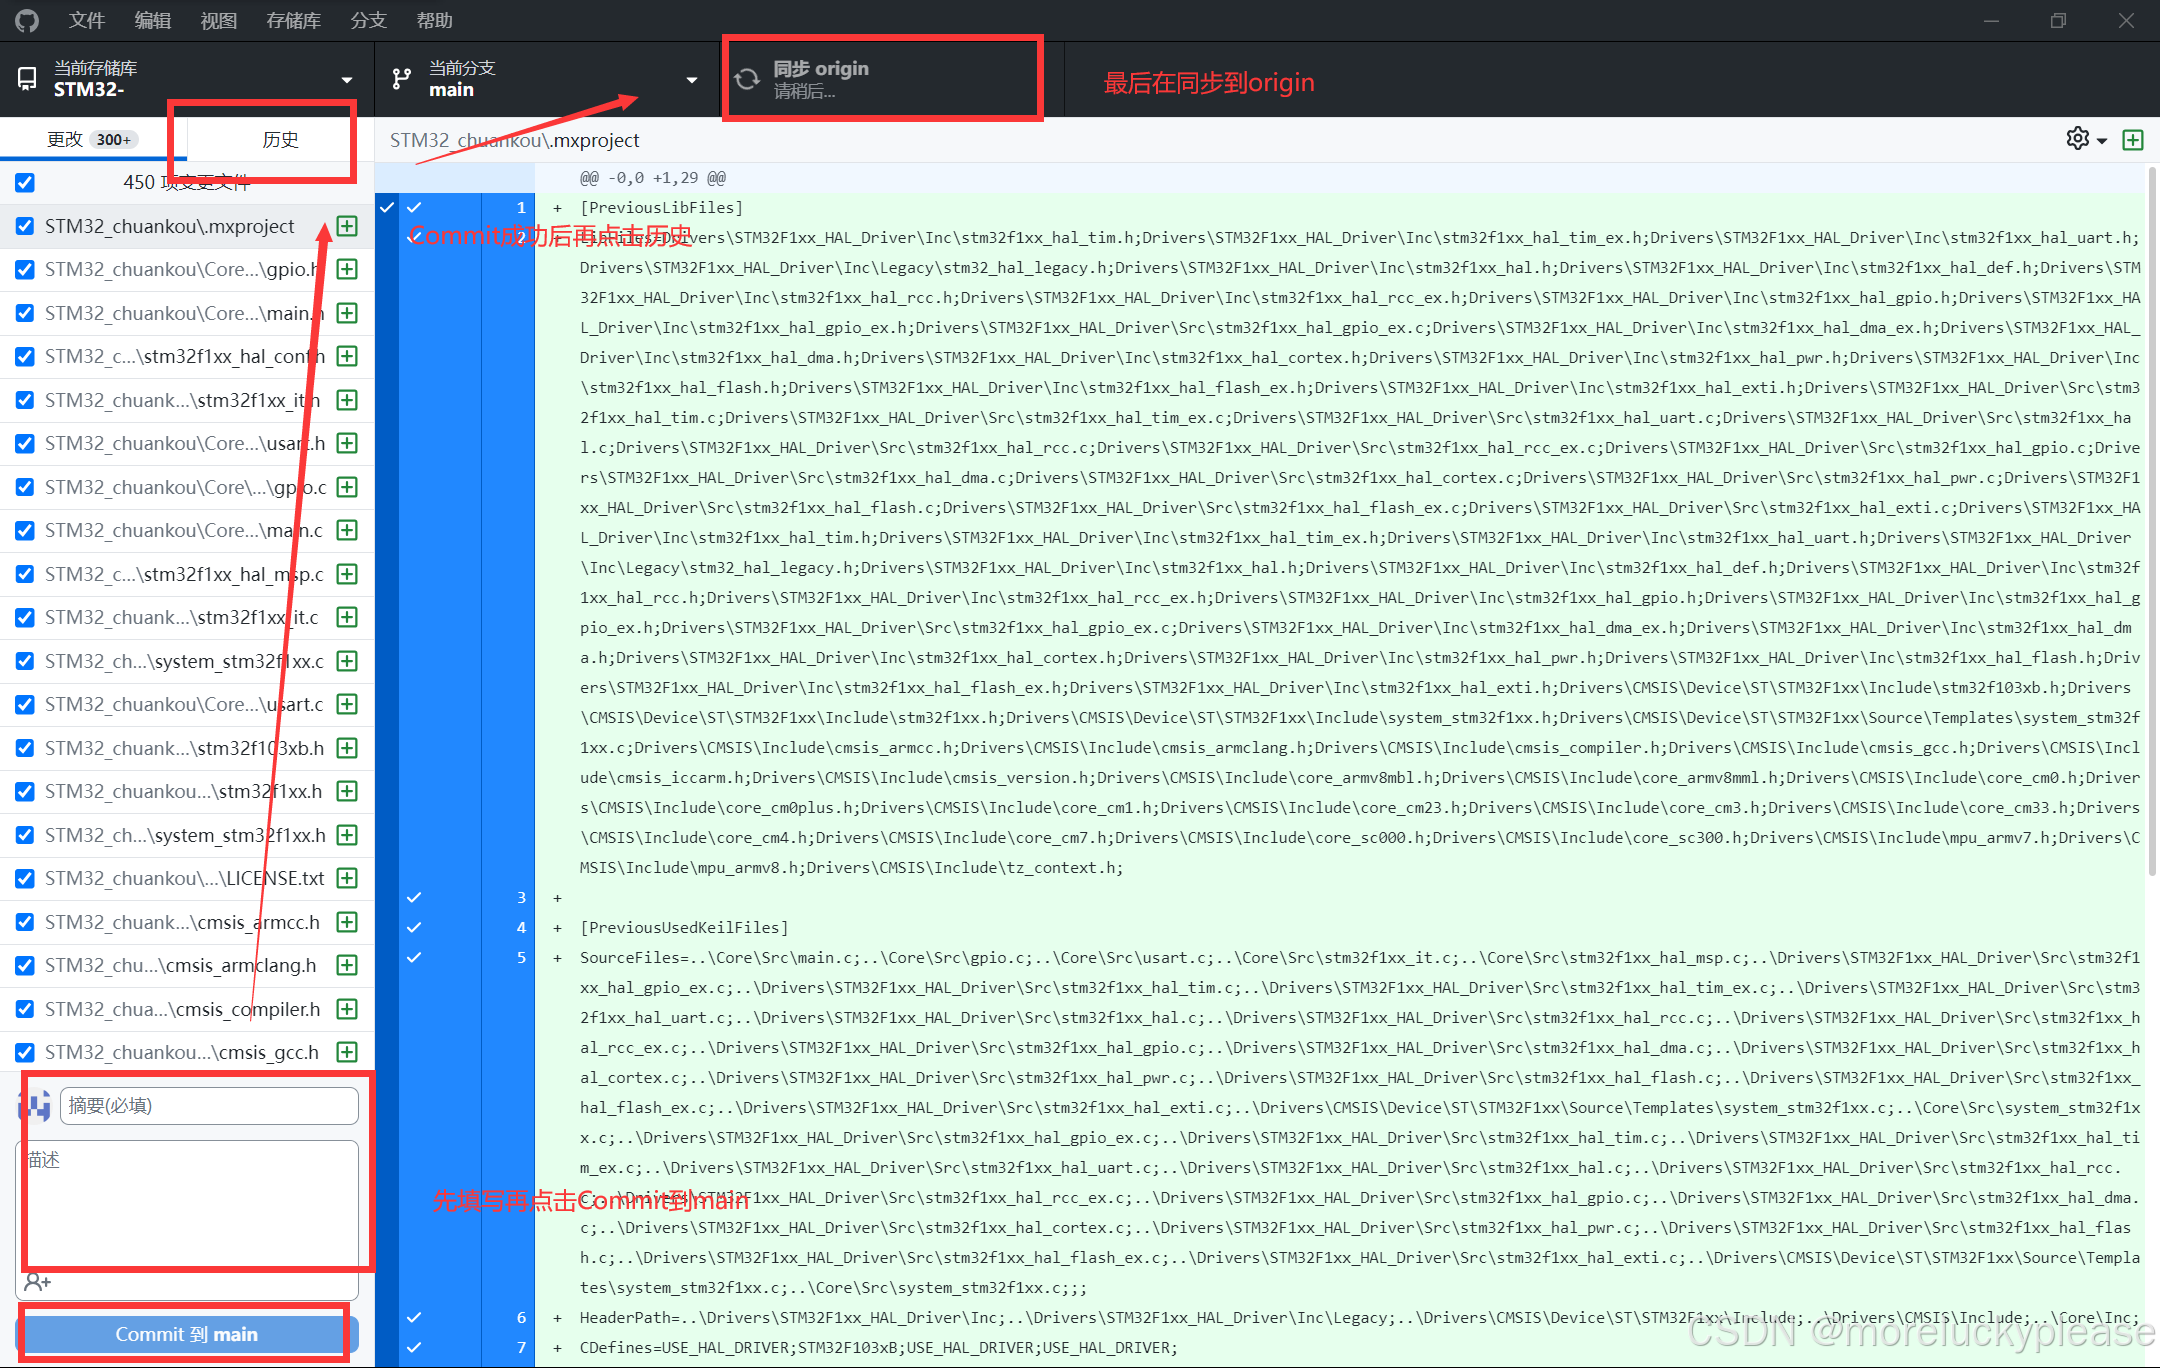Screen dimensions: 2160x1368
Task: Click the sync origin refresh icon
Action: coord(747,79)
